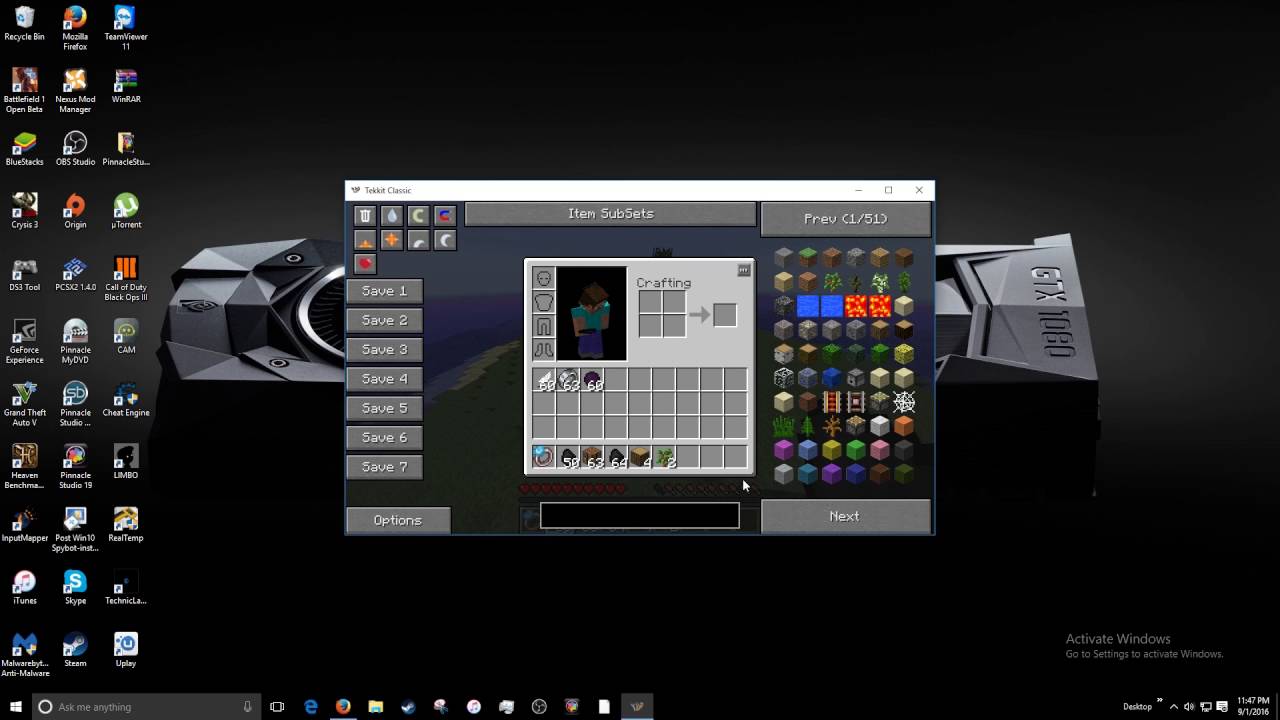Viewport: 1280px width, 720px height.
Task: Toggle rain with the water drop icon
Action: coord(392,216)
